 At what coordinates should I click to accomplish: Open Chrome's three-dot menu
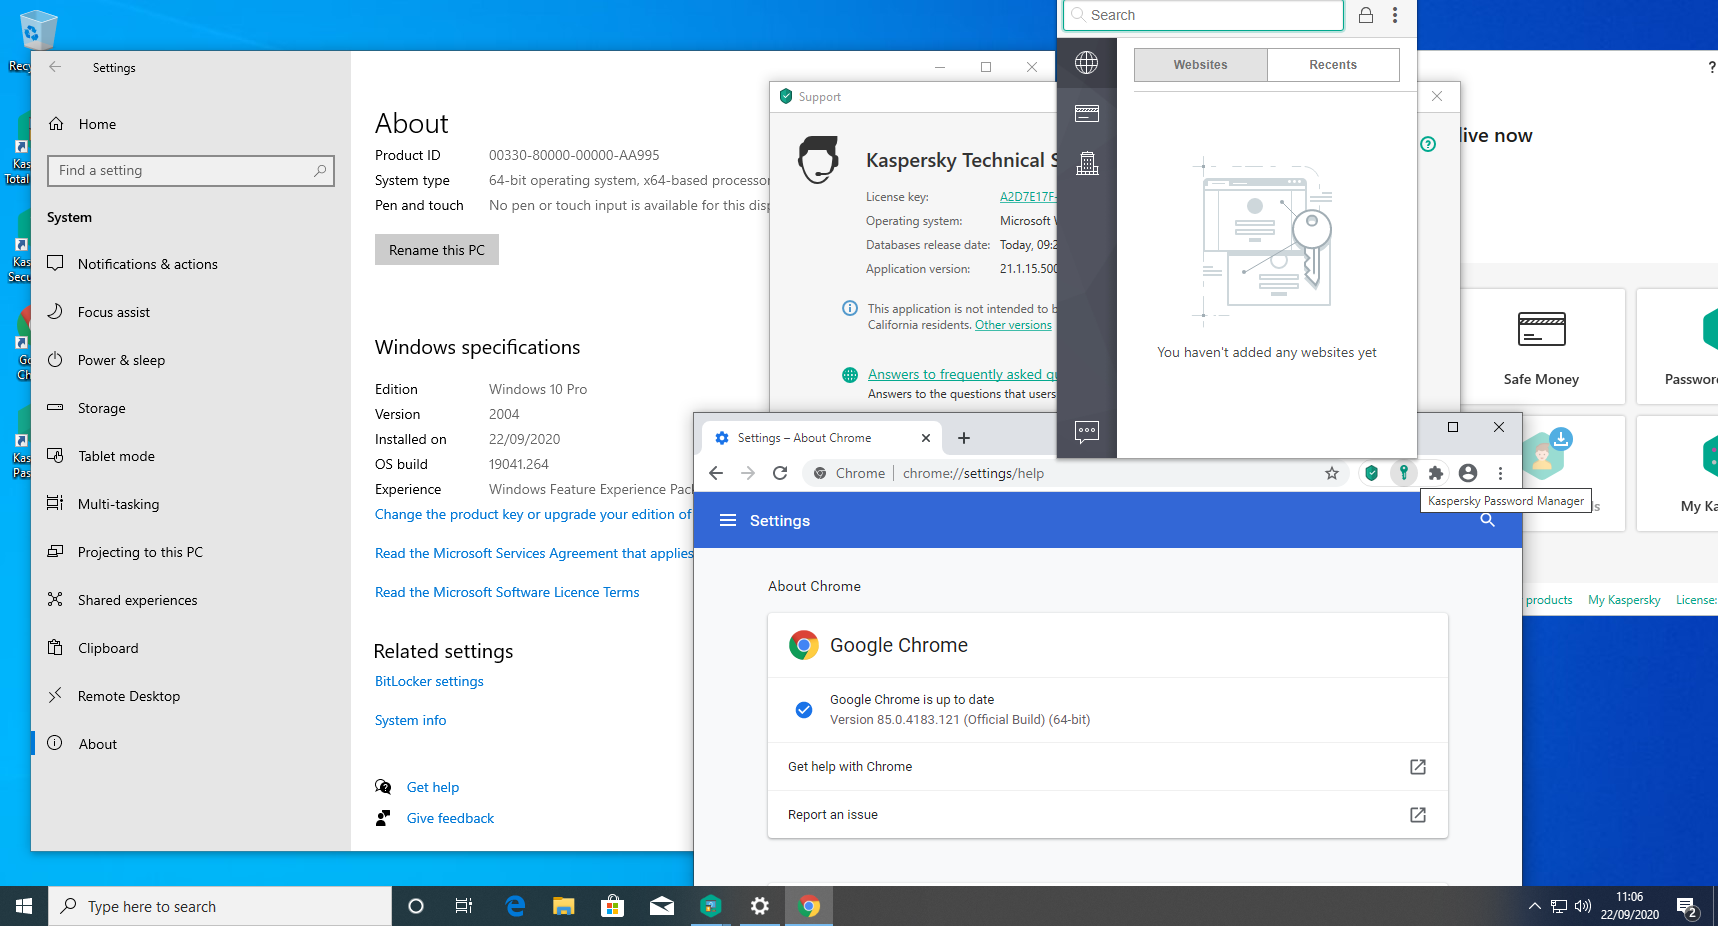coord(1500,473)
